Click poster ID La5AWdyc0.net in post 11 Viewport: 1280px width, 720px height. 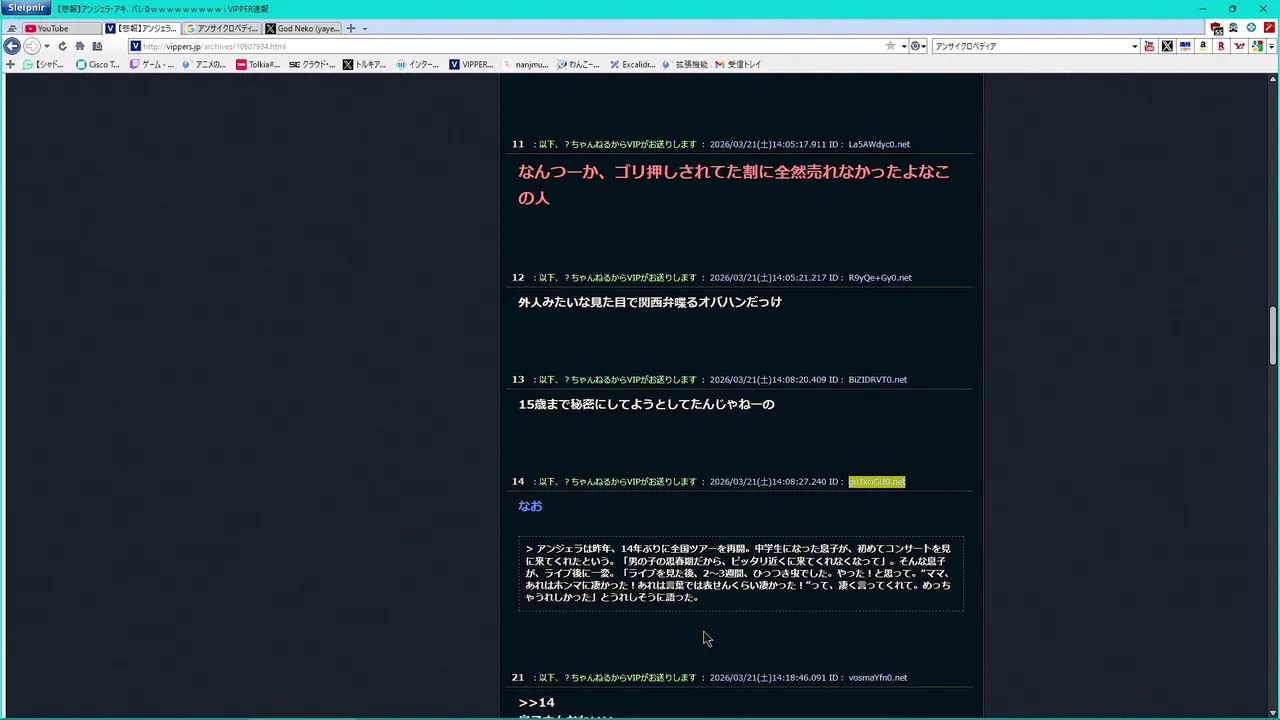(879, 144)
